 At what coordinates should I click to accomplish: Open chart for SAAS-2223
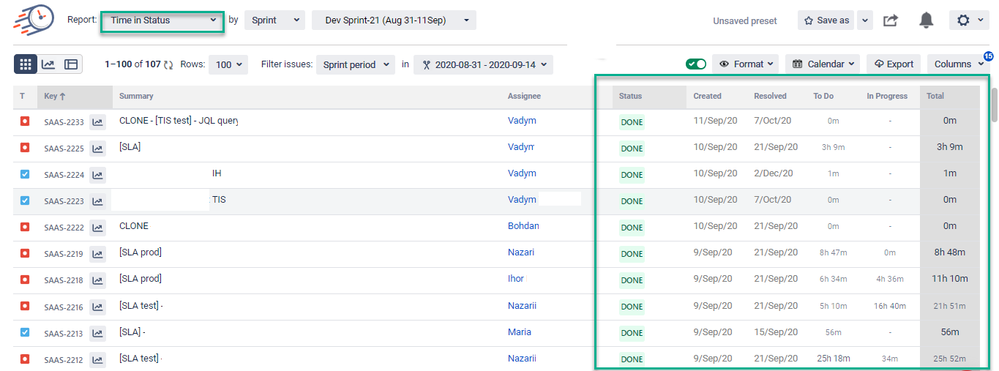(97, 201)
